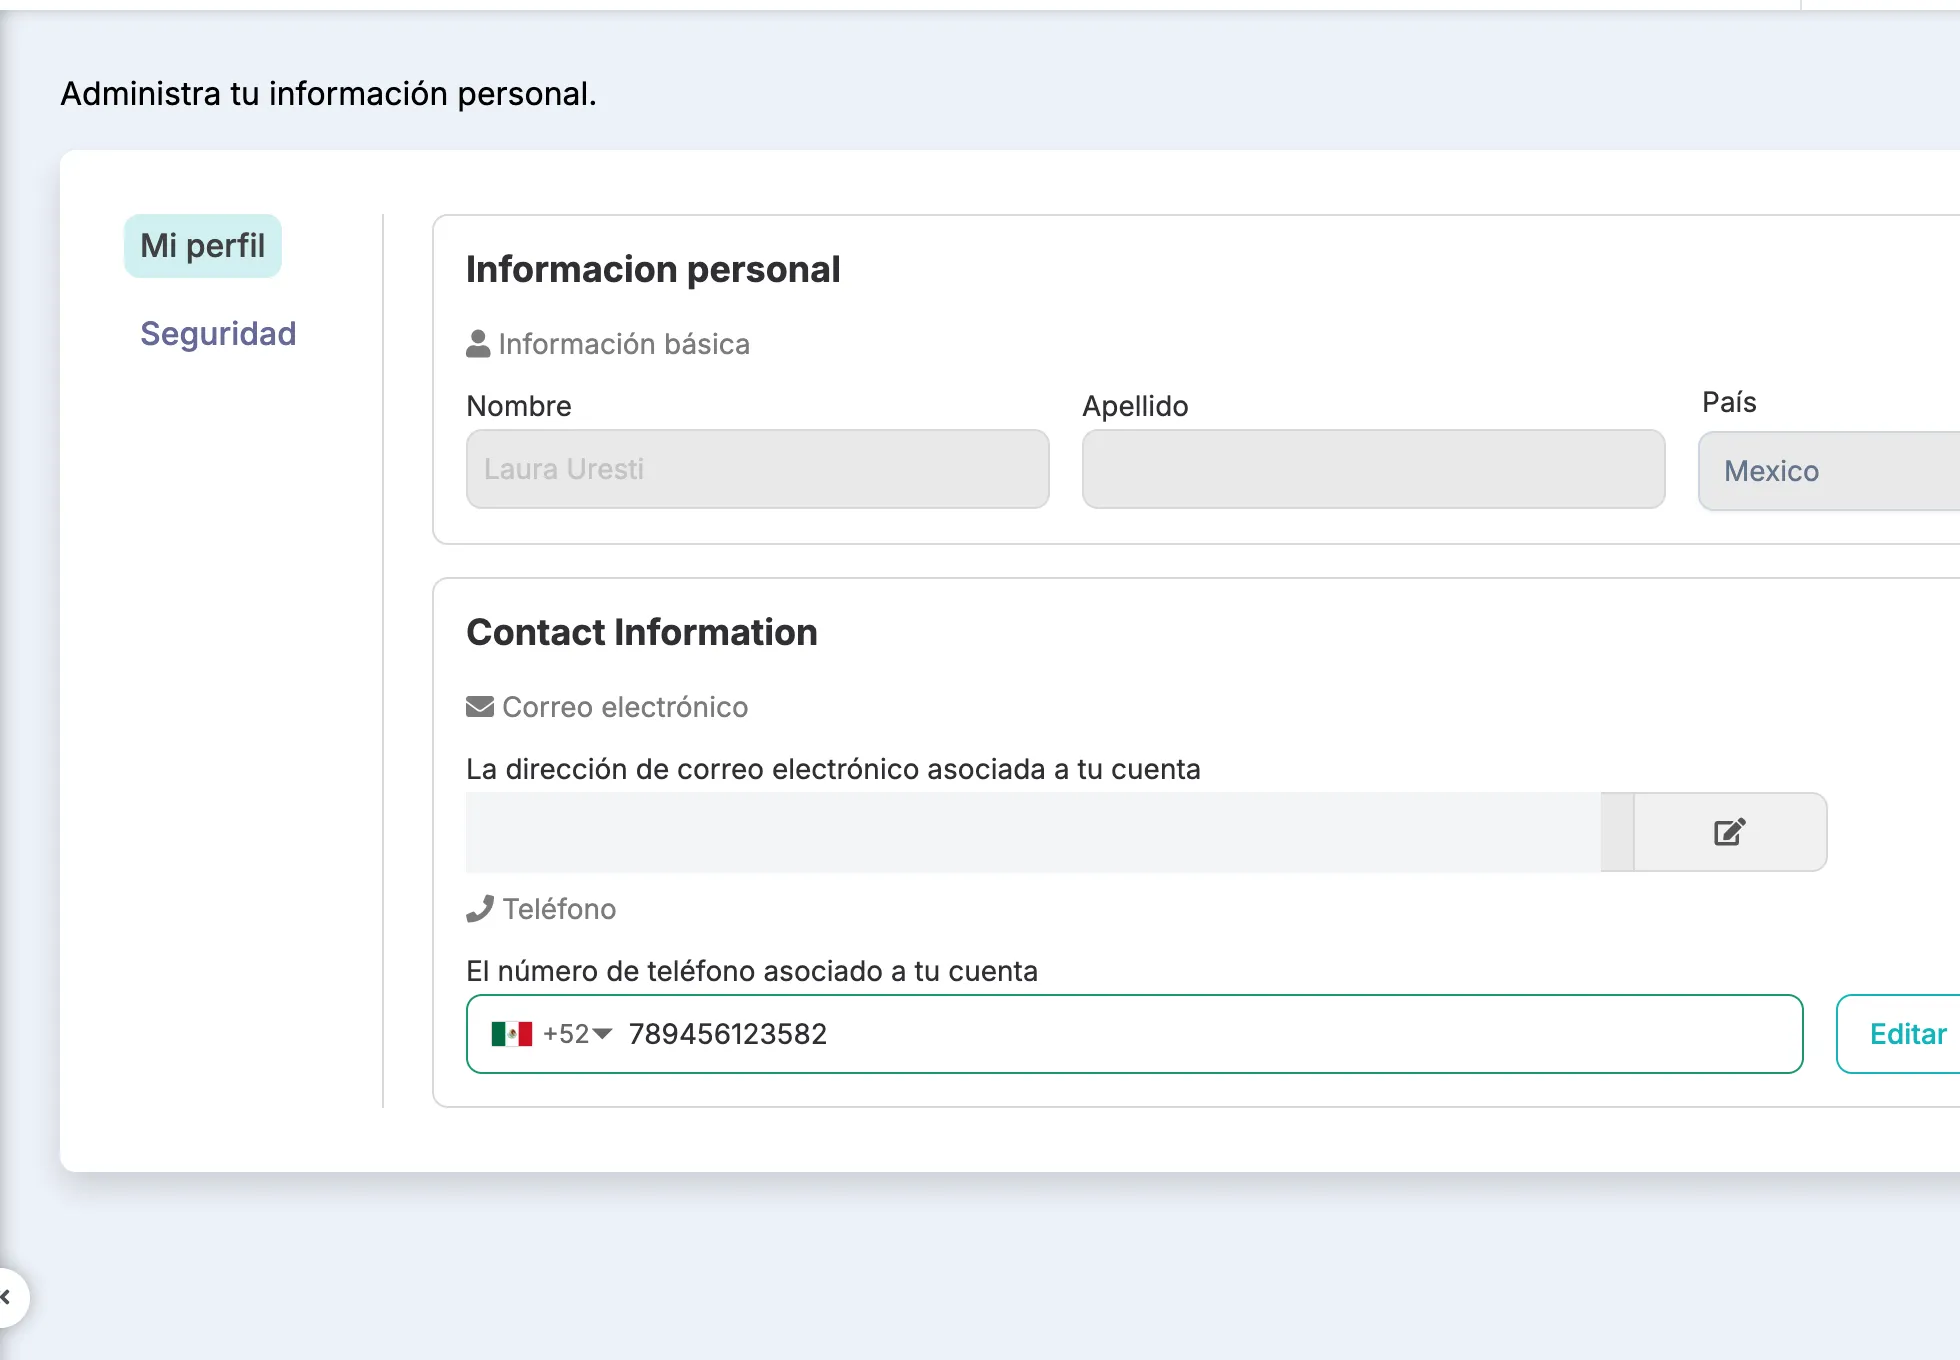
Task: Click the email edit pencil icon
Action: pyautogui.click(x=1729, y=832)
